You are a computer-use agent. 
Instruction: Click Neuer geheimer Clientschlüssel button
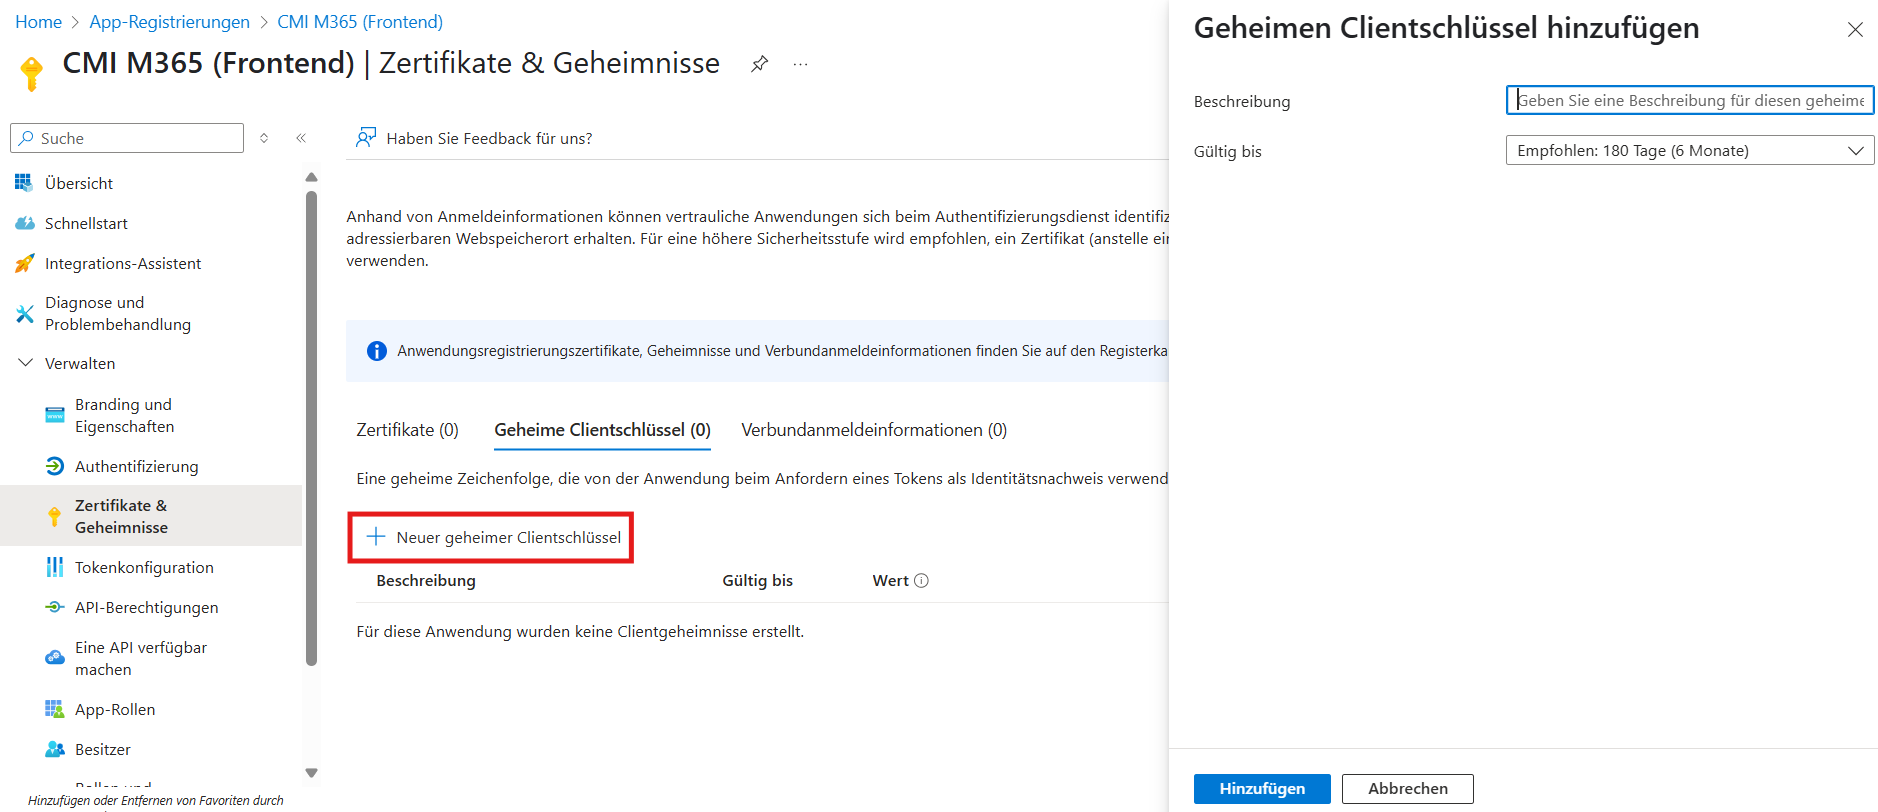[x=491, y=537]
